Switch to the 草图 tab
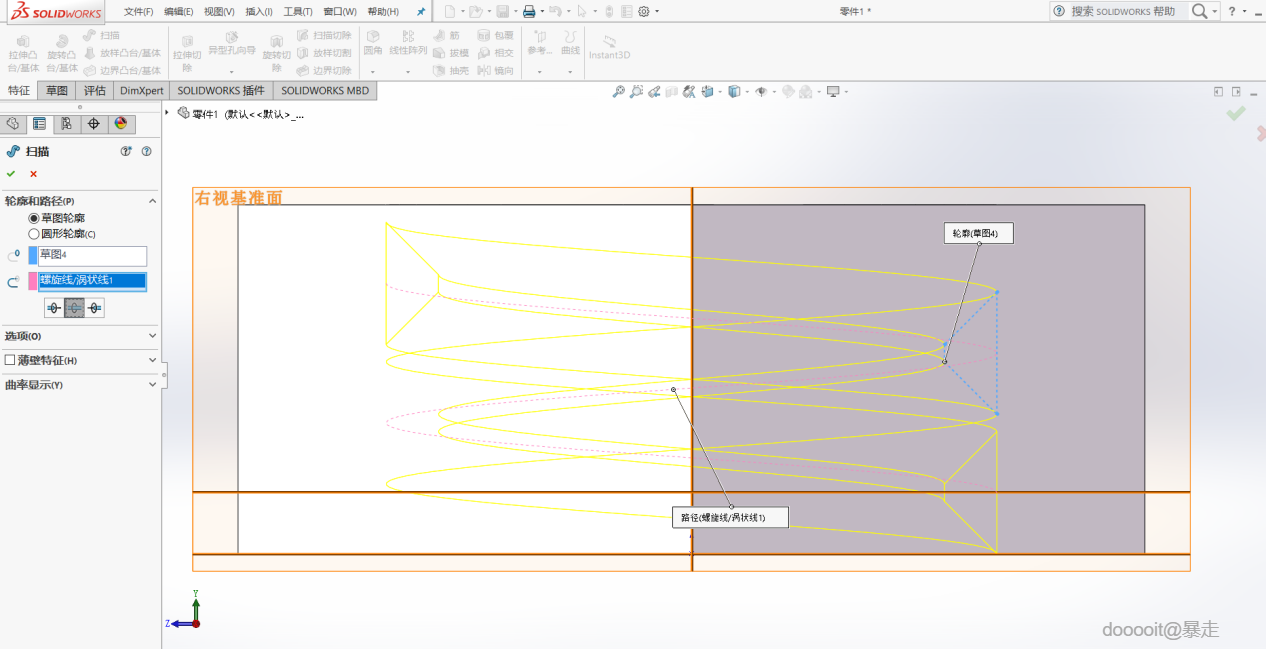The height and width of the screenshot is (649, 1266). [x=56, y=90]
